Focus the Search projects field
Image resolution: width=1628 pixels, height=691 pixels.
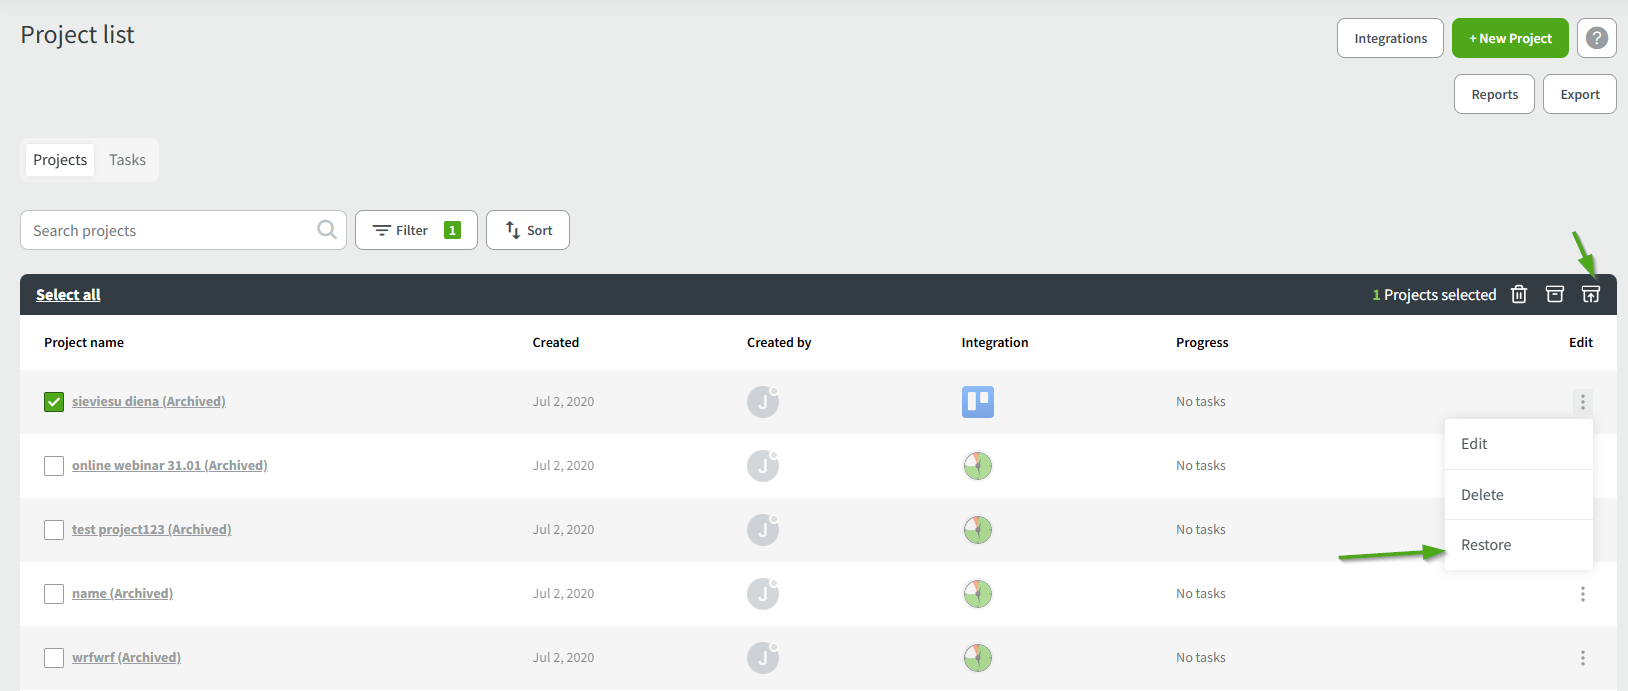[x=170, y=230]
